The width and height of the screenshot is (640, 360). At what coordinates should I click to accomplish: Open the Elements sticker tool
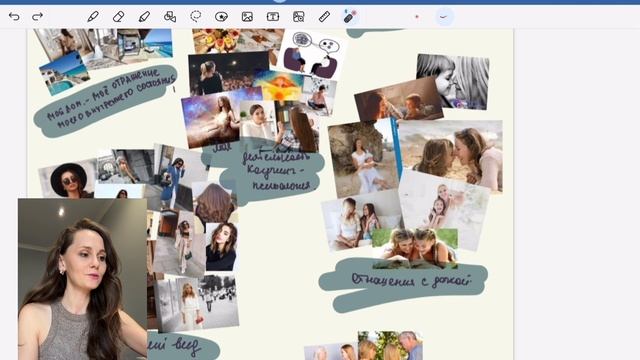coord(221,17)
